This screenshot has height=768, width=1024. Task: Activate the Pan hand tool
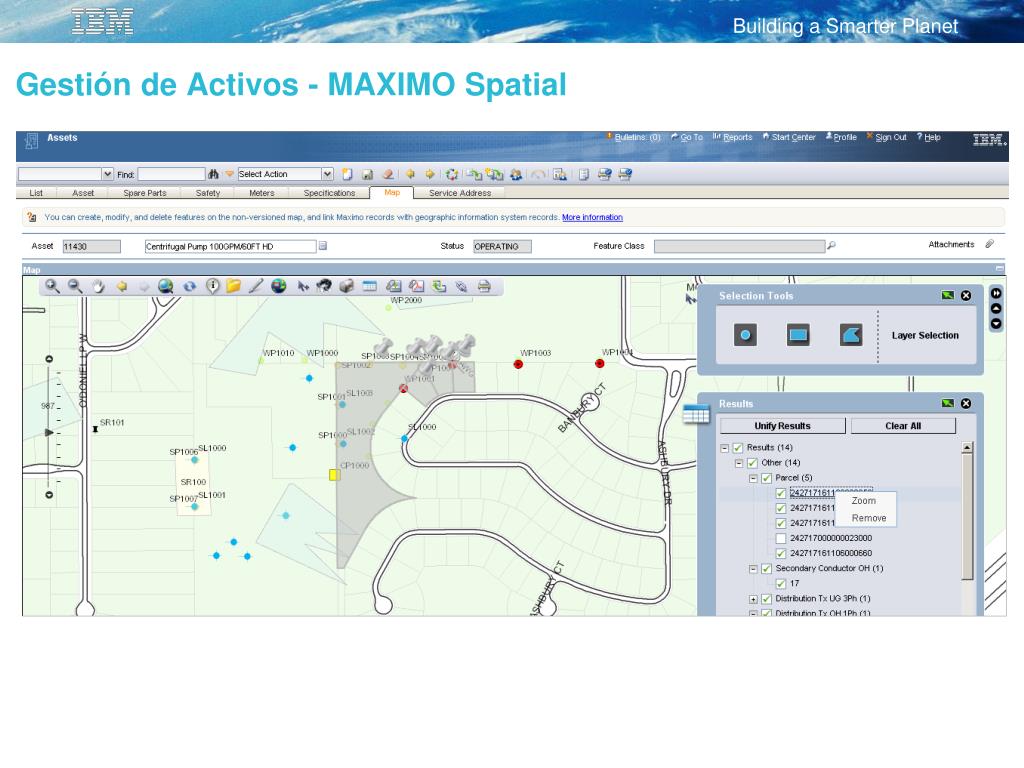[x=98, y=287]
